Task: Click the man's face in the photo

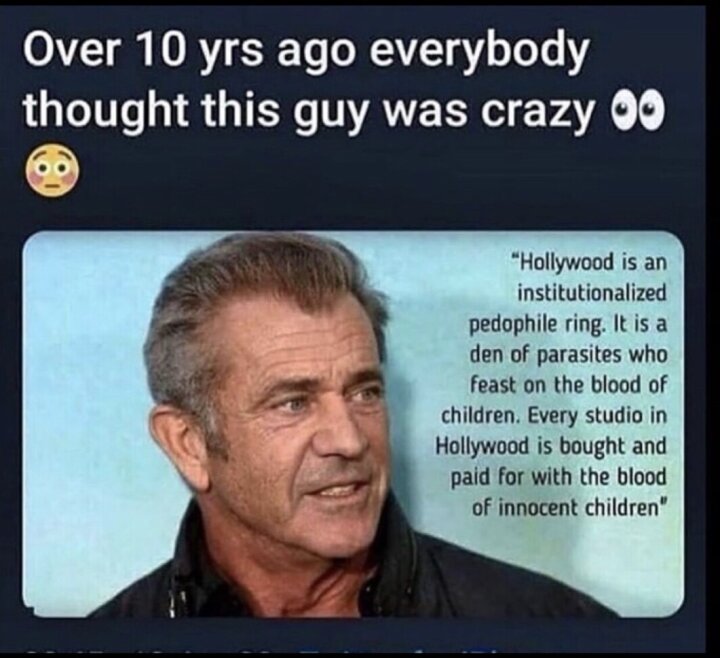Action: [x=294, y=413]
